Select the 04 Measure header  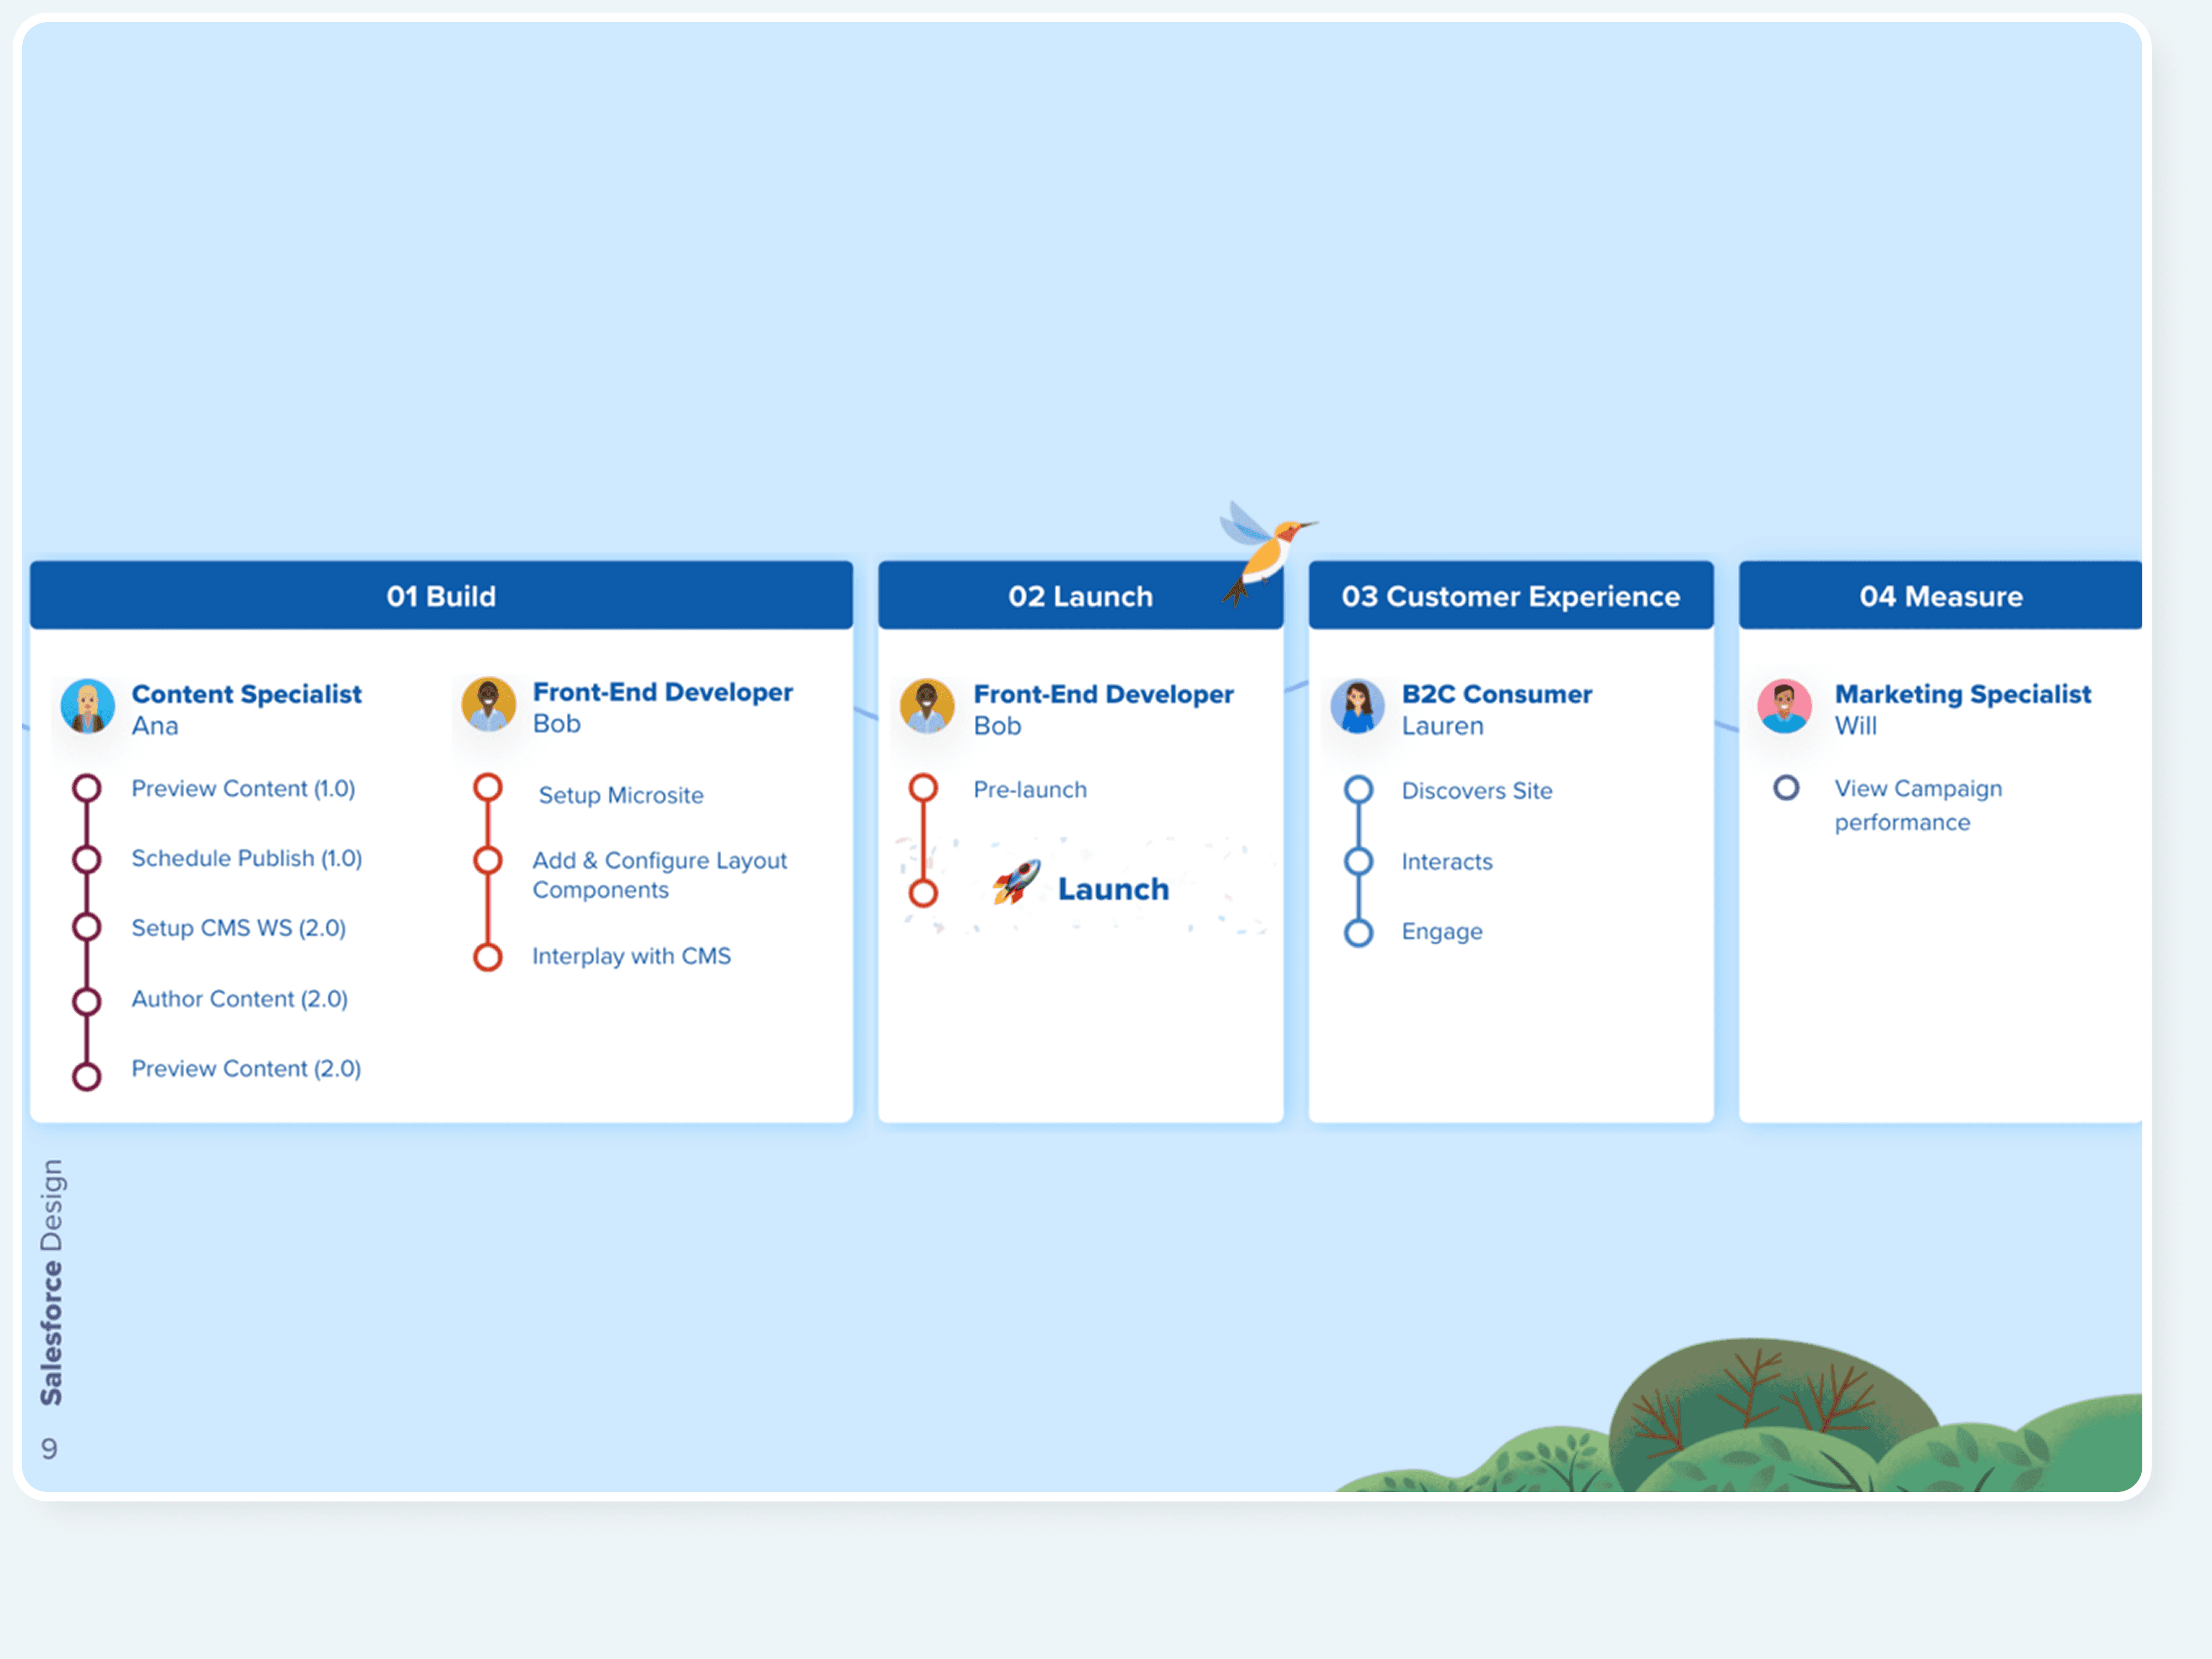pyautogui.click(x=1940, y=596)
